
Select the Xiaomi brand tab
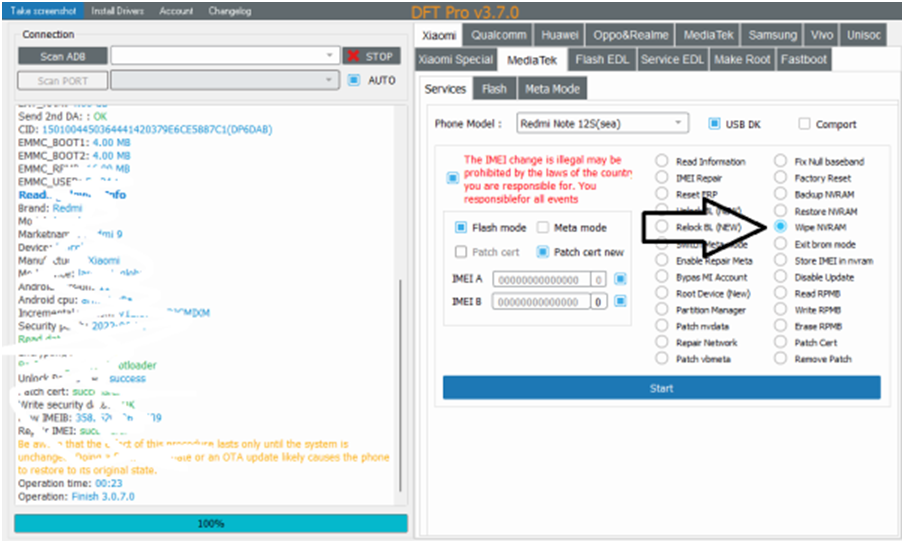pyautogui.click(x=439, y=36)
